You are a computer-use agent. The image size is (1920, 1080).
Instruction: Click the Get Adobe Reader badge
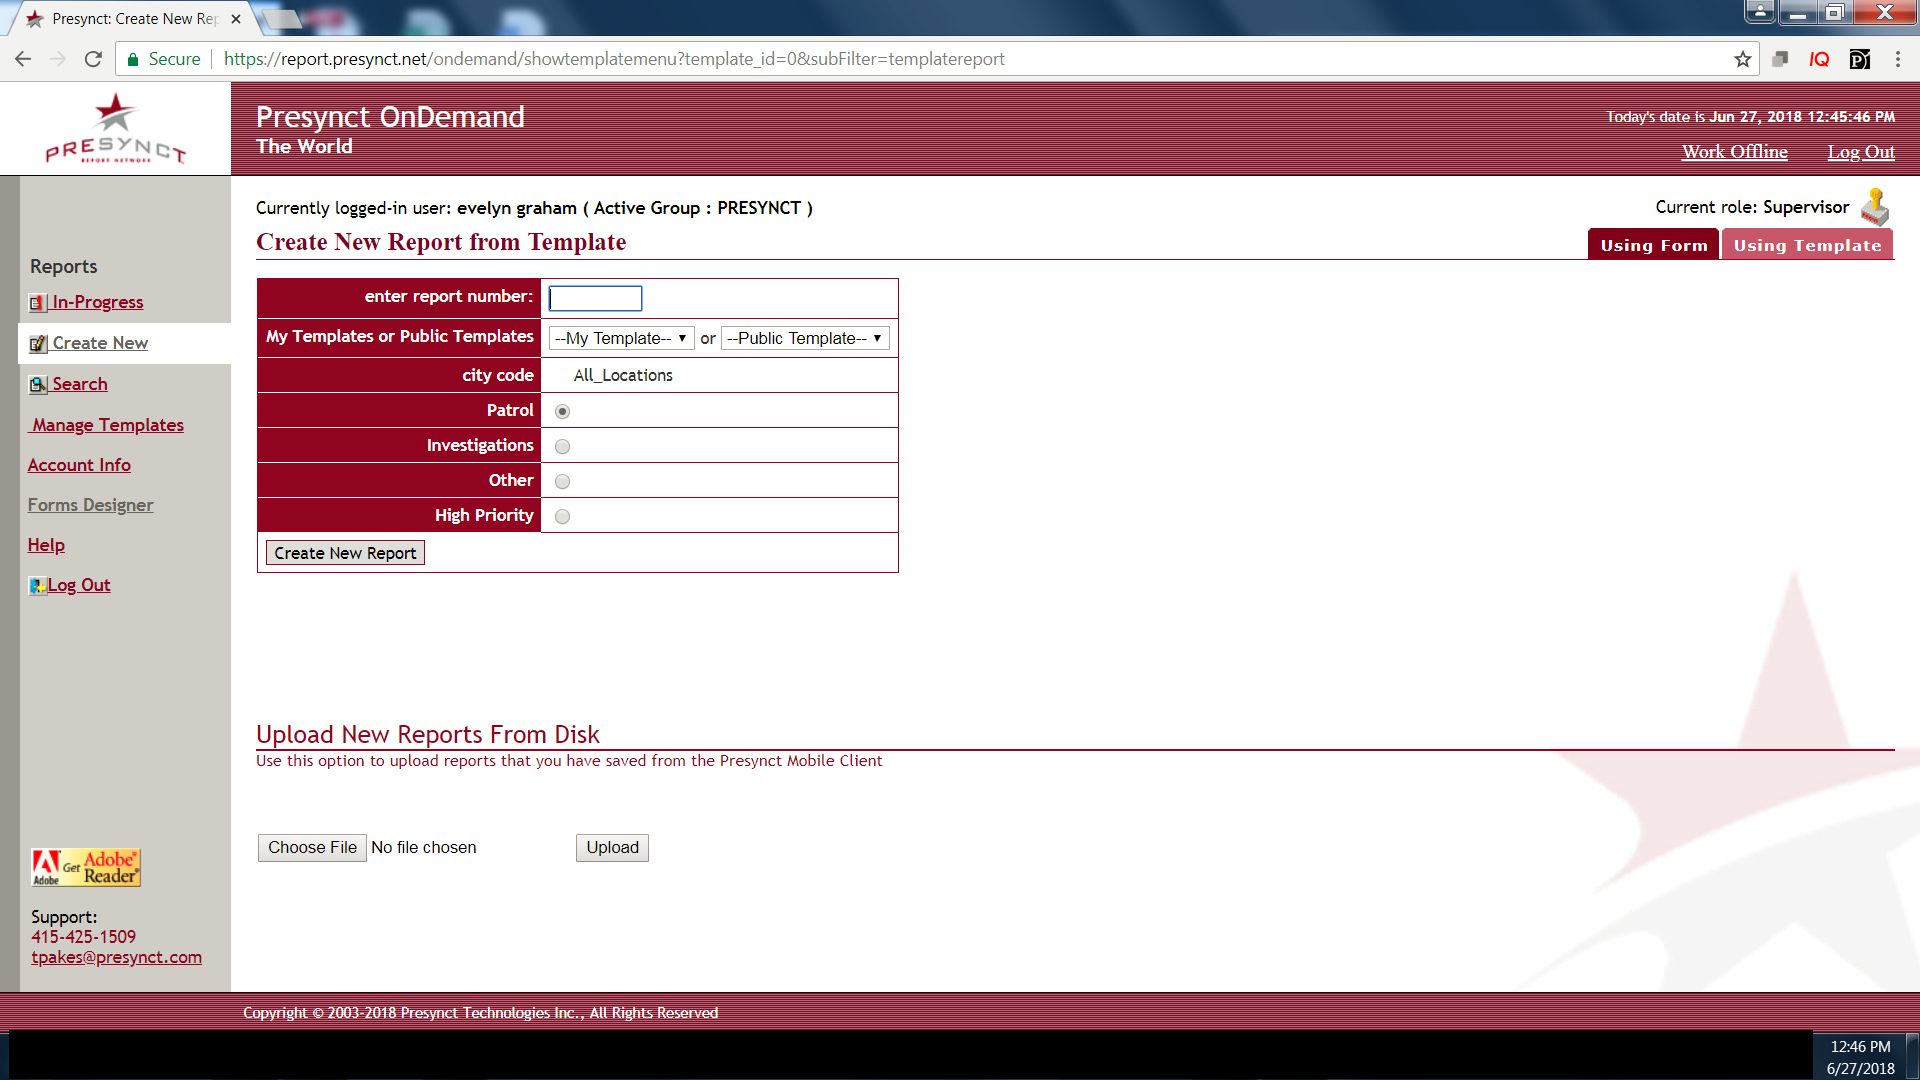86,868
